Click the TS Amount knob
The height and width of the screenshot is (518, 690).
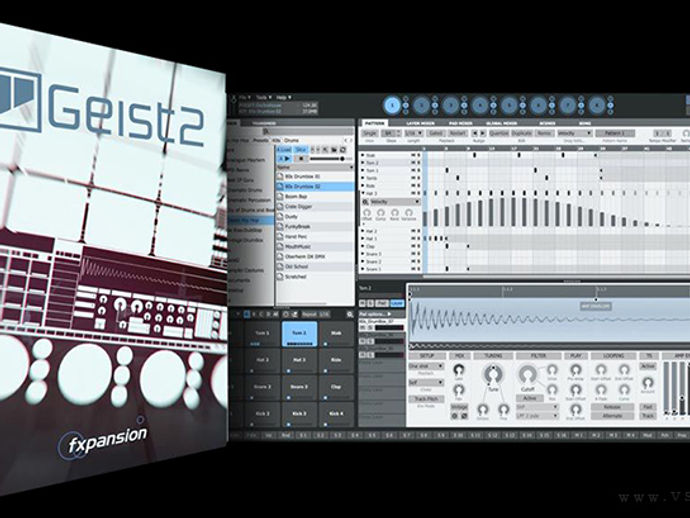click(647, 382)
